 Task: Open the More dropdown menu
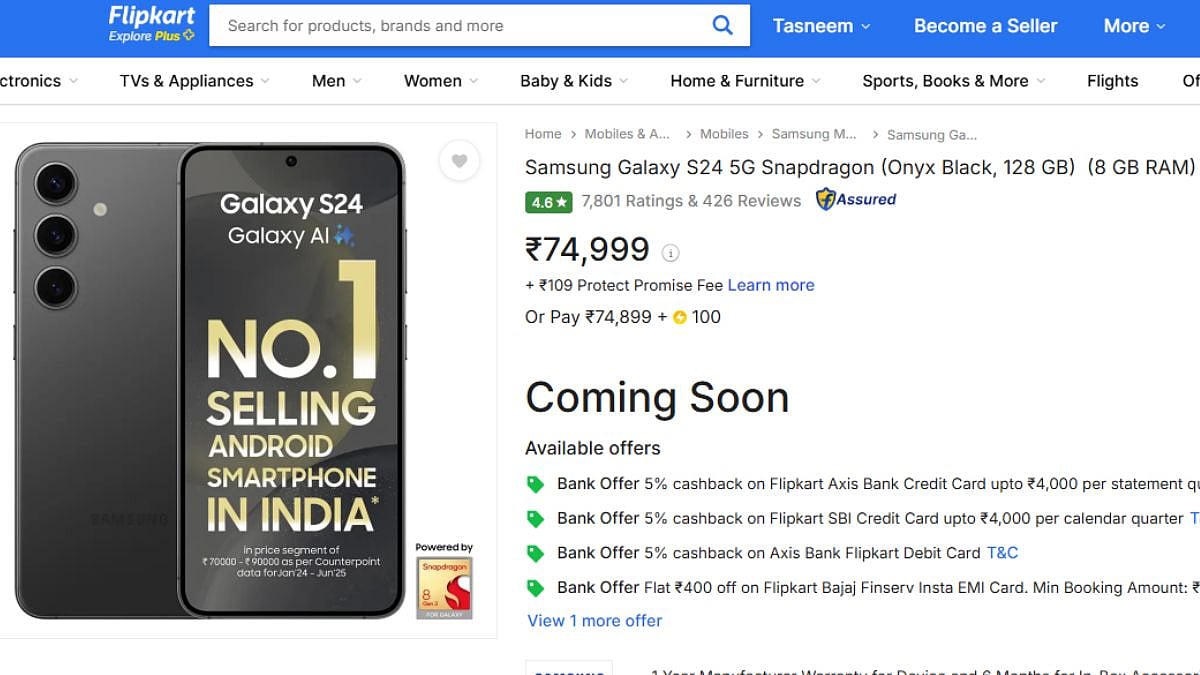coord(1134,27)
